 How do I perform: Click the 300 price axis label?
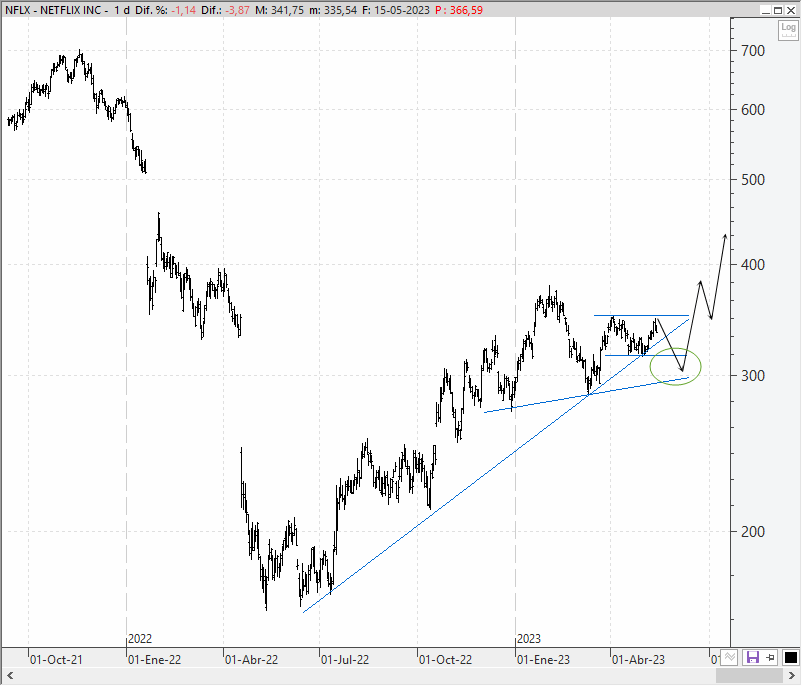point(753,375)
